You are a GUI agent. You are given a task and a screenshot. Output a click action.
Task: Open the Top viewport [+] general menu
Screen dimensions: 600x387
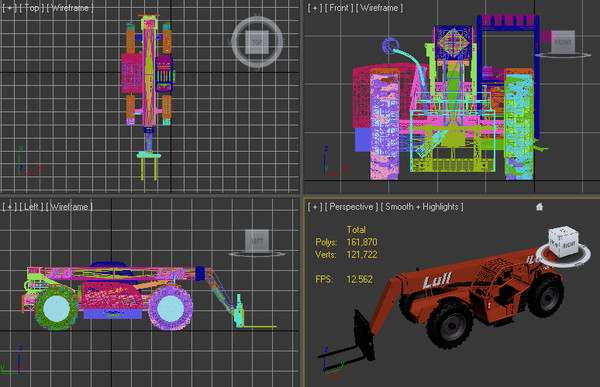pos(9,8)
